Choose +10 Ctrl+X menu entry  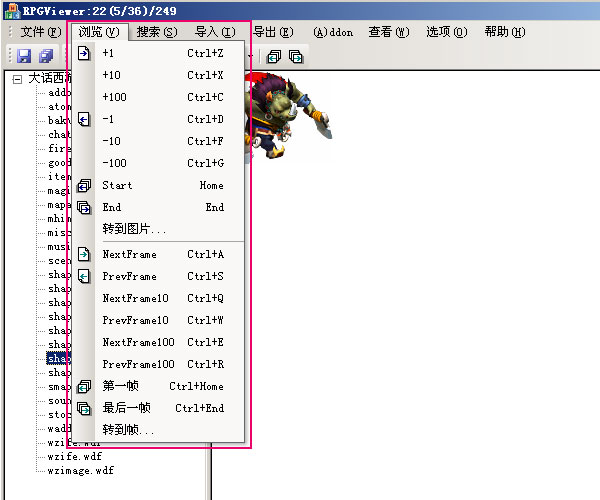pos(158,75)
